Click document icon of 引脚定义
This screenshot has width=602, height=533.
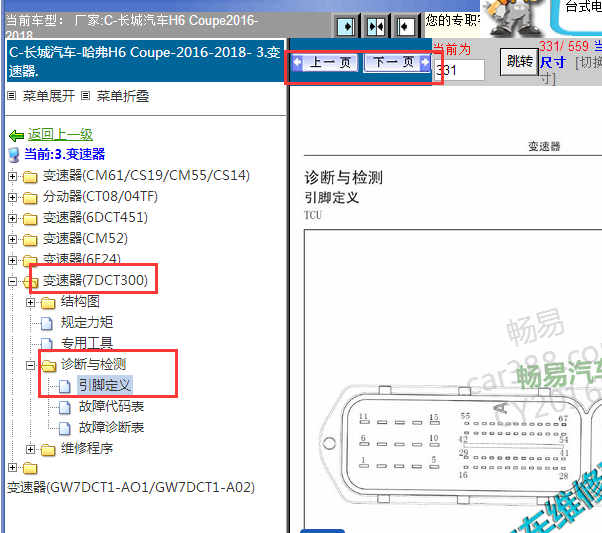click(64, 386)
